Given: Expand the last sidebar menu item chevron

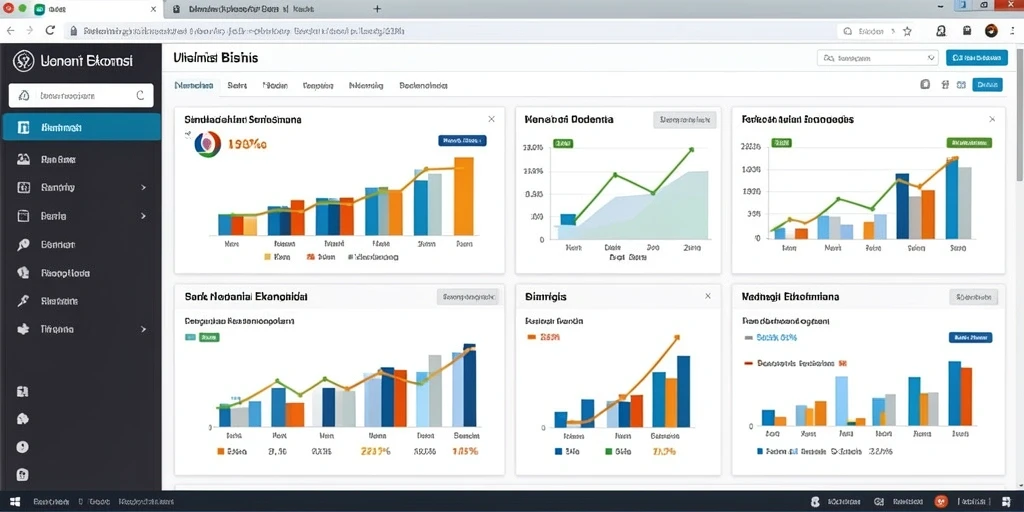Looking at the screenshot, I should click(x=143, y=330).
